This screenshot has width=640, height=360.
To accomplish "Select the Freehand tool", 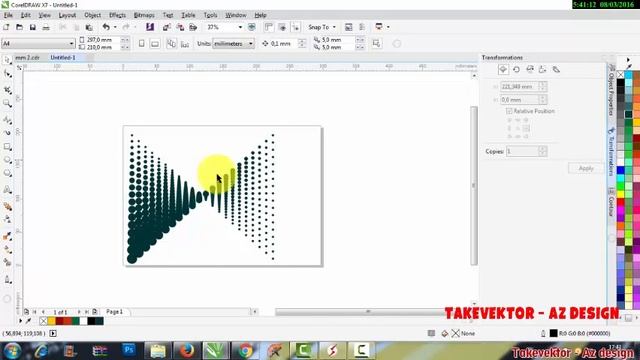I will pos(7,120).
